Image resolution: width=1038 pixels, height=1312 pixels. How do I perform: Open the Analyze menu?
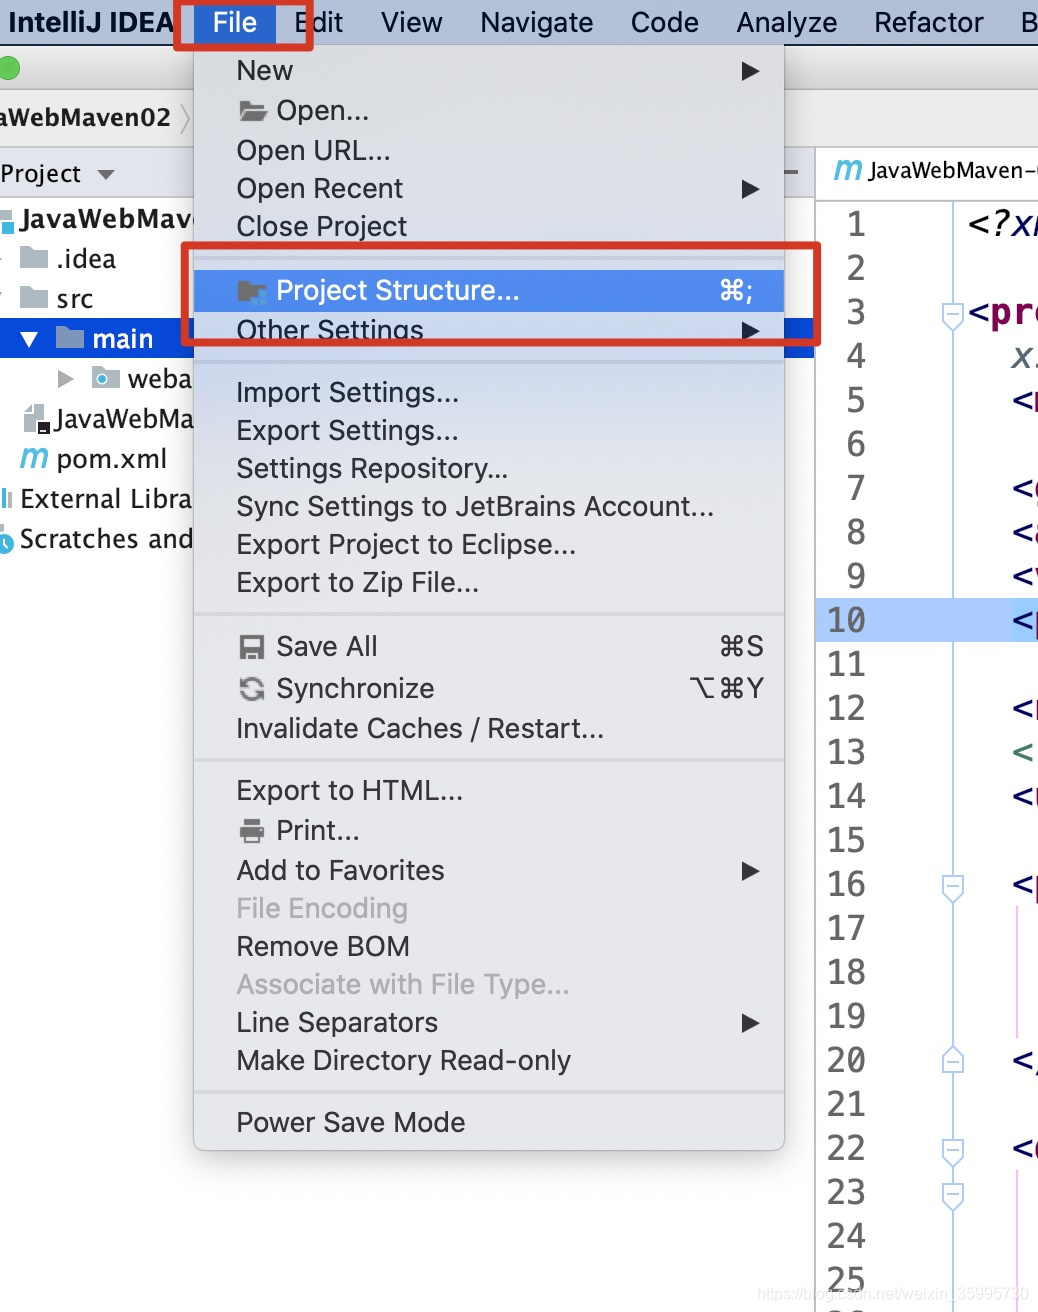coord(786,22)
